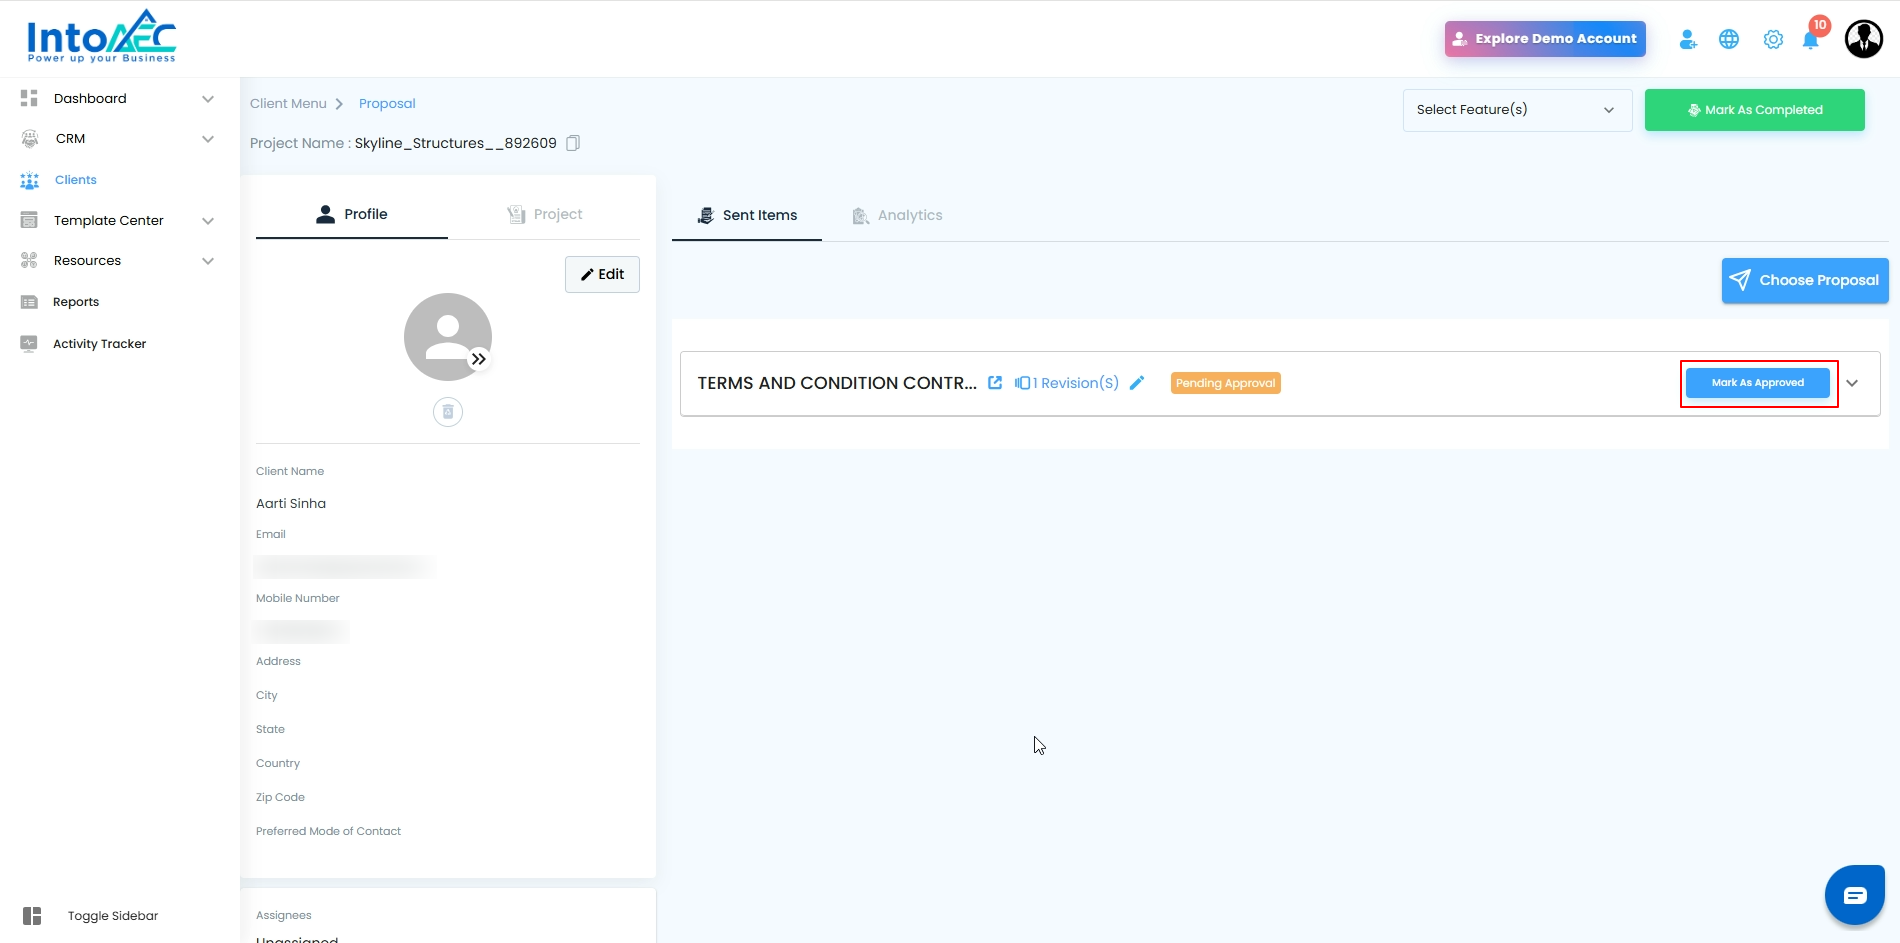1900x943 pixels.
Task: Click the pencil icon beside Revision(s)
Action: pyautogui.click(x=1137, y=383)
